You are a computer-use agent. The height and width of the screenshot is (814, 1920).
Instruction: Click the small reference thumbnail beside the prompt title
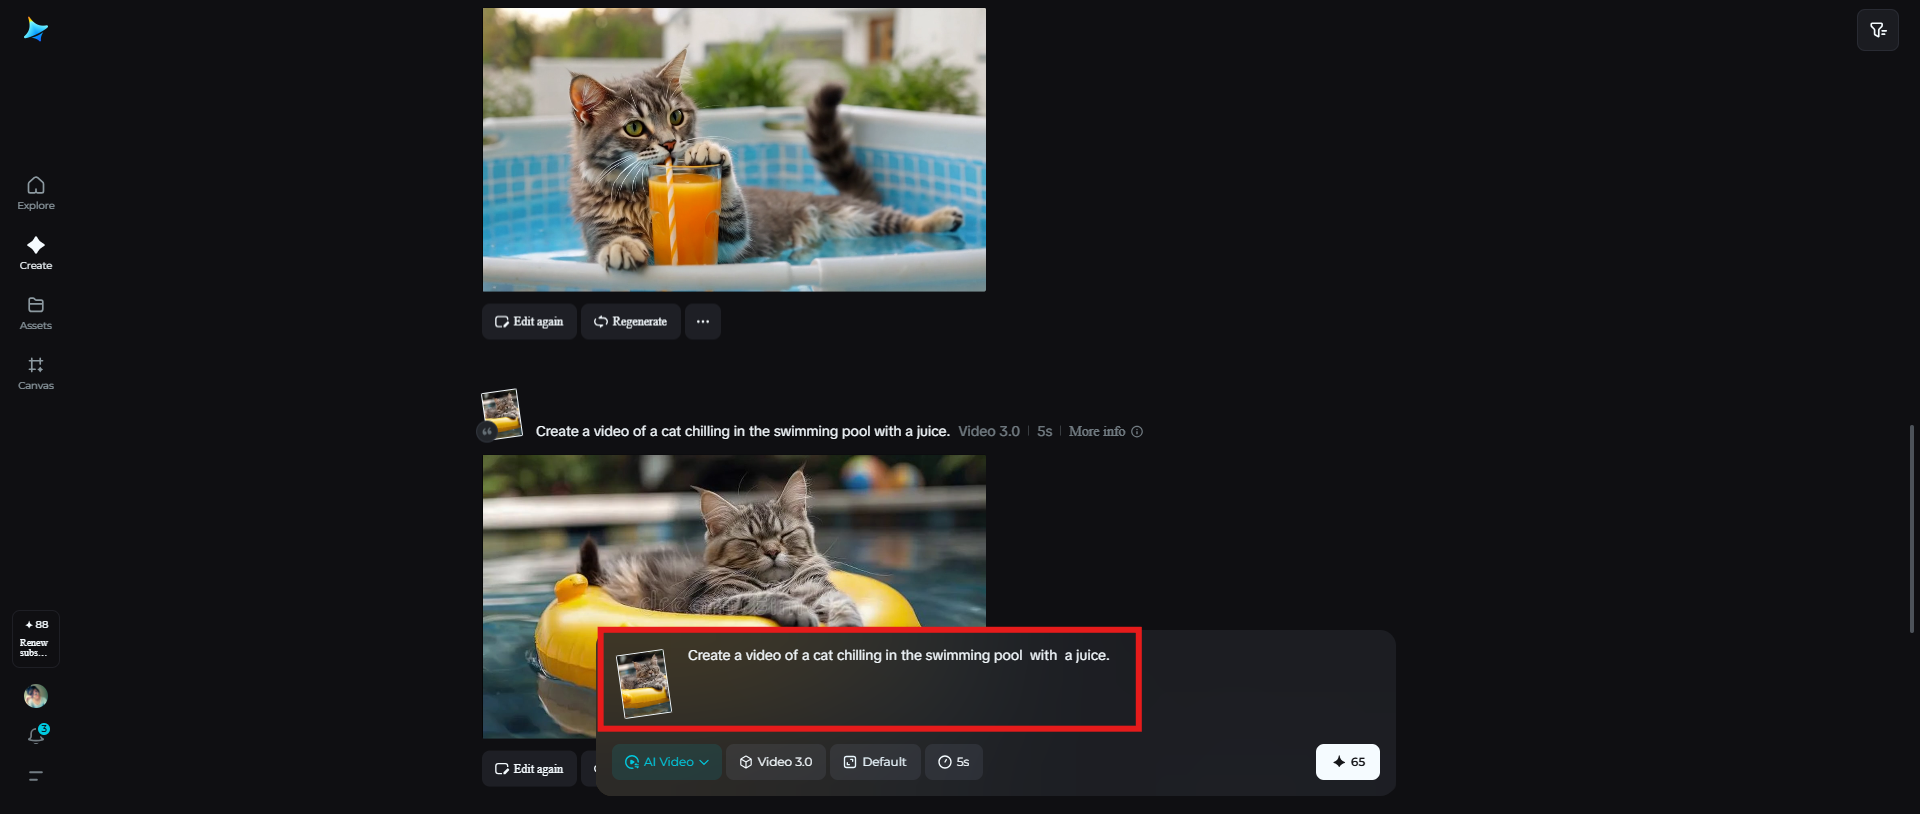(x=501, y=414)
